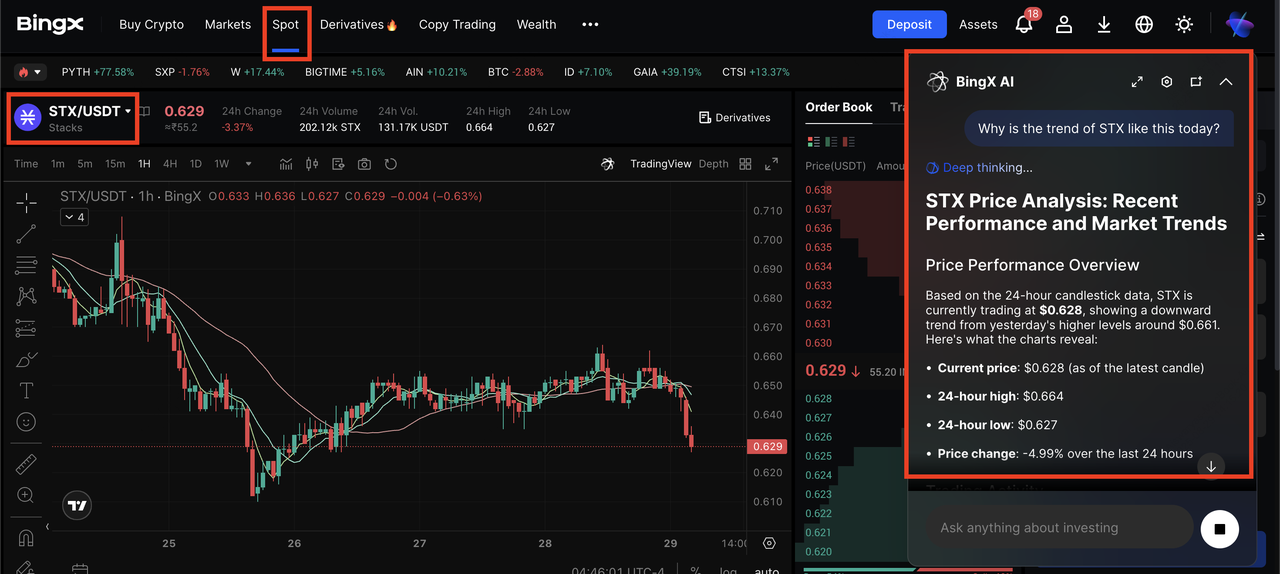
Task: Toggle the magnet snap mode
Action: 26,538
